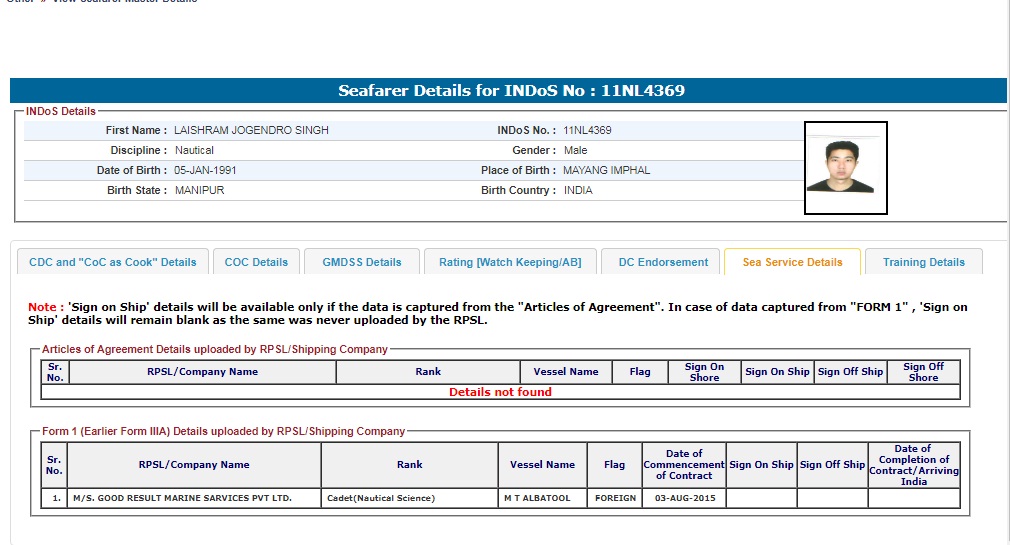Select the Sea Service Details tab
The width and height of the screenshot is (1010, 545).
[792, 262]
